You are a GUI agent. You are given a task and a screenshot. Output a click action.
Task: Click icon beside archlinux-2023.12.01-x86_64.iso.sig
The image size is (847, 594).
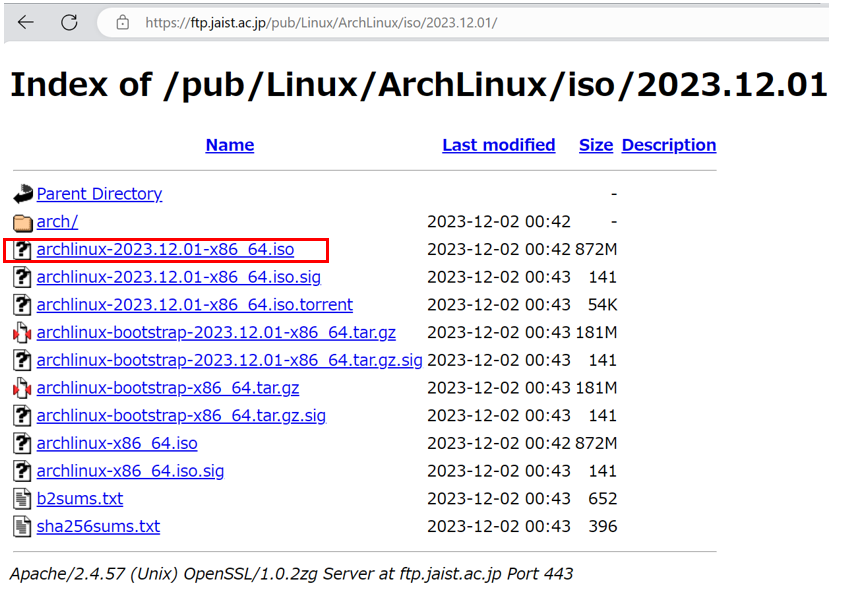pos(22,277)
